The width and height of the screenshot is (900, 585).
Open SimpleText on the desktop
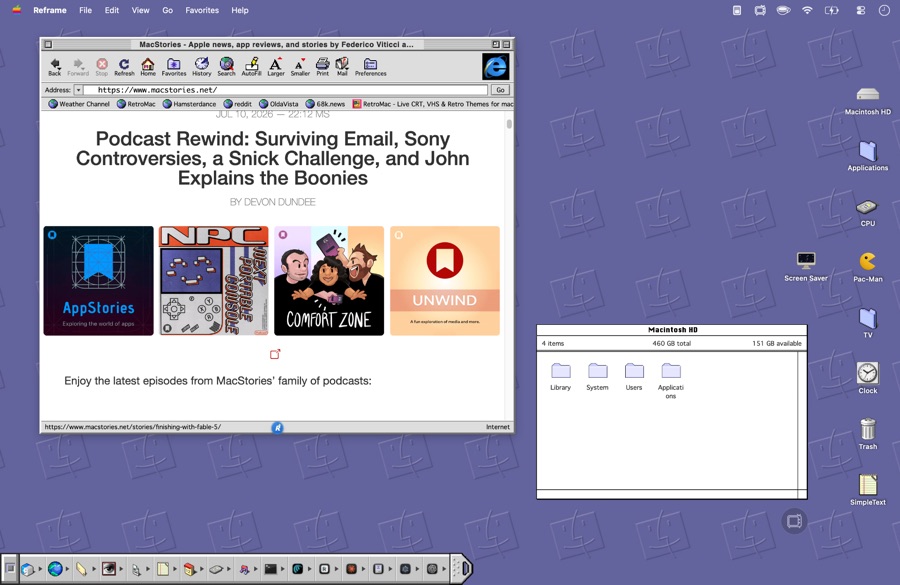(x=867, y=490)
